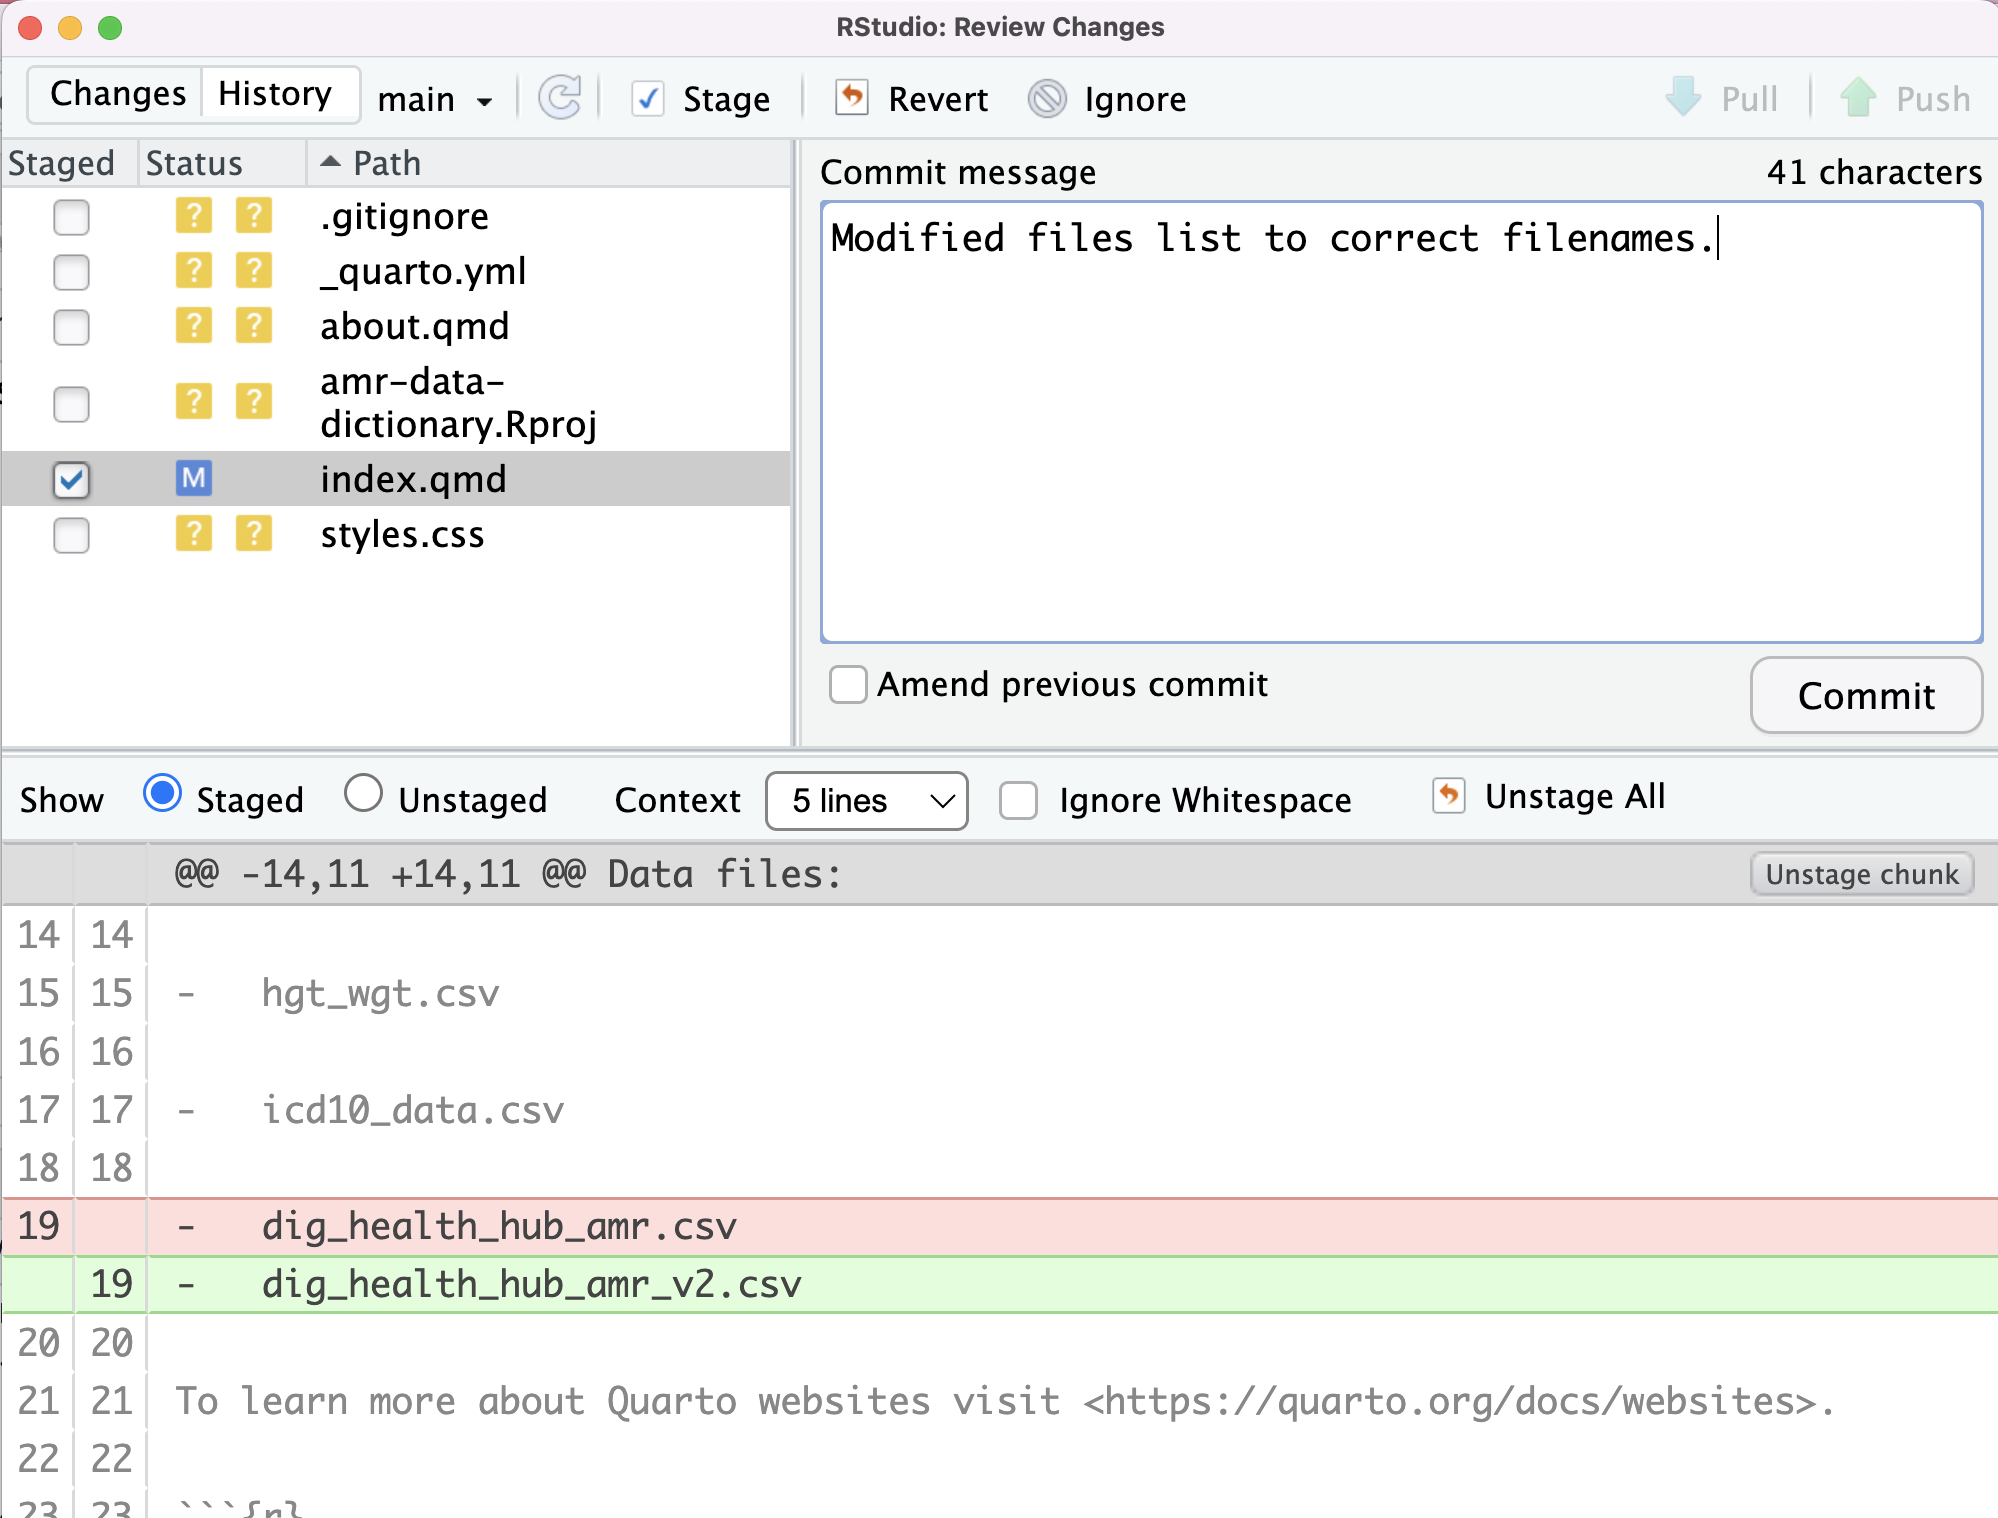
Task: Click the 'To learn more about Quarto' line
Action: pyautogui.click(x=1000, y=1401)
